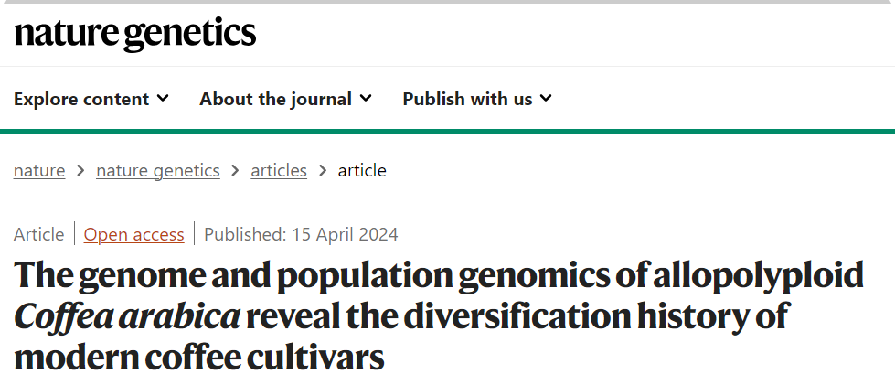Expand the chevron beside Publish with us
895x385 pixels.
pos(546,98)
